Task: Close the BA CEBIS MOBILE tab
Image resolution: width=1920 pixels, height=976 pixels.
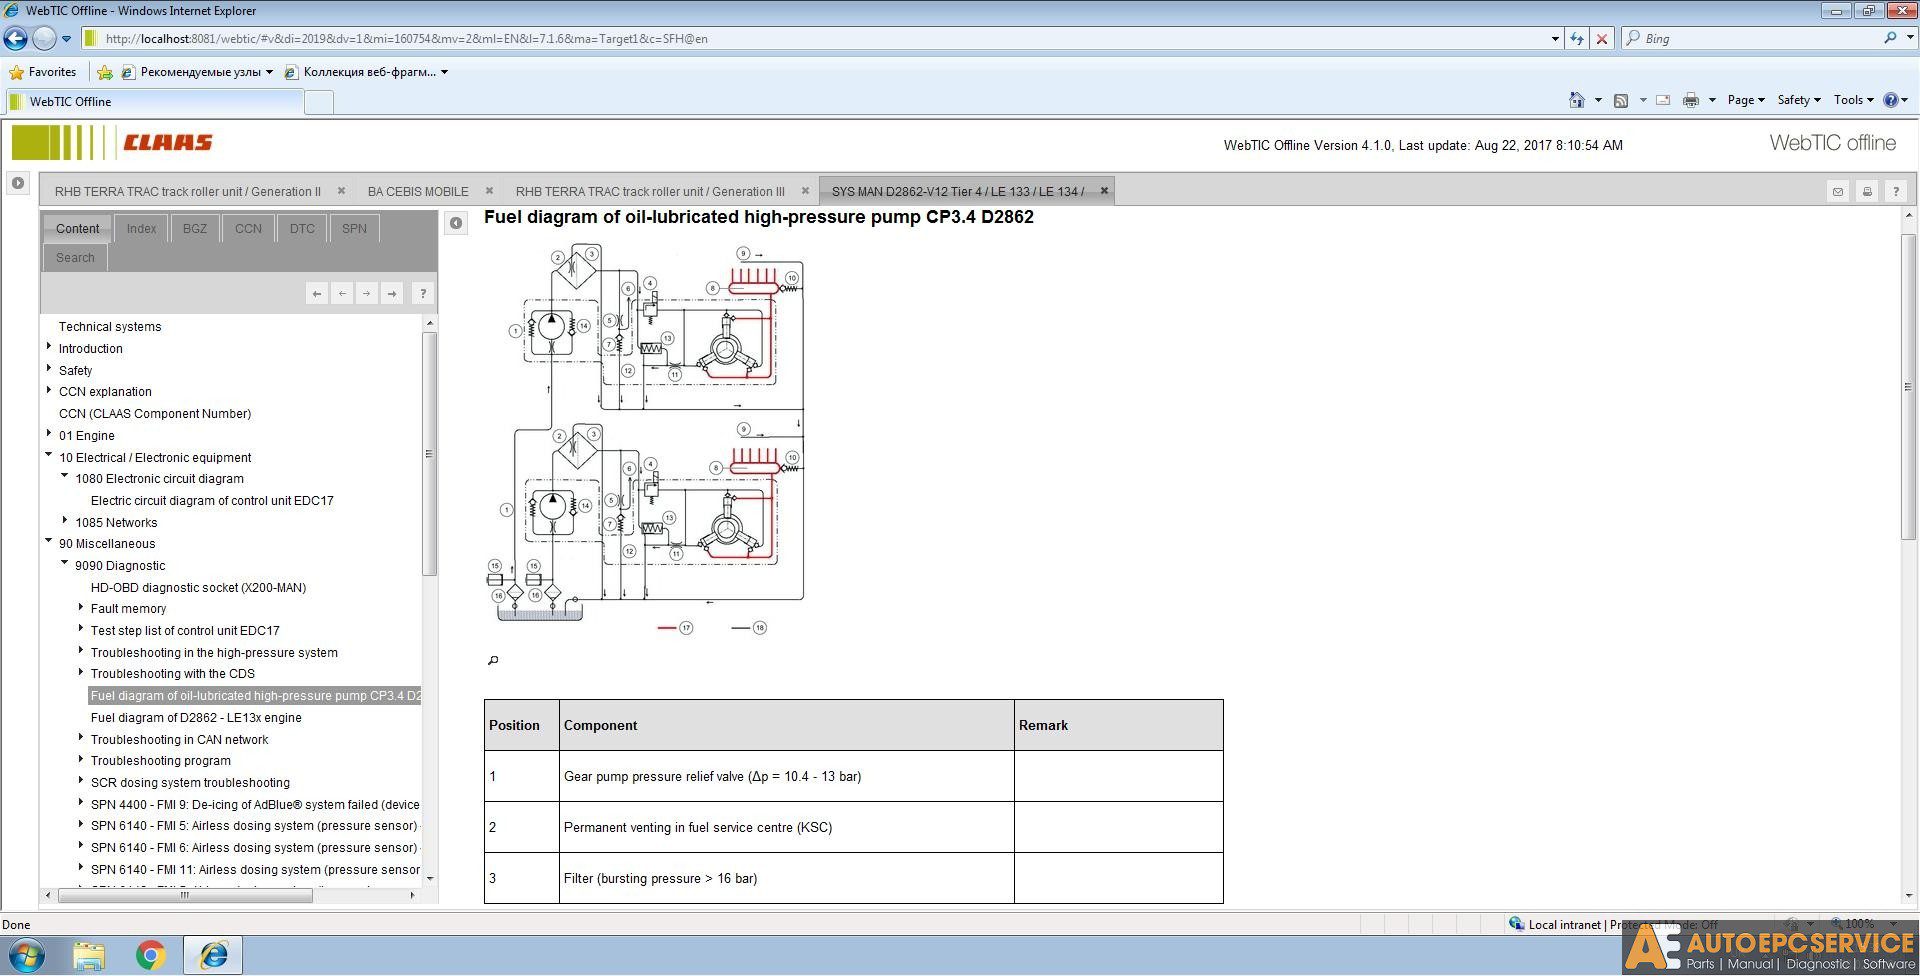Action: [489, 191]
